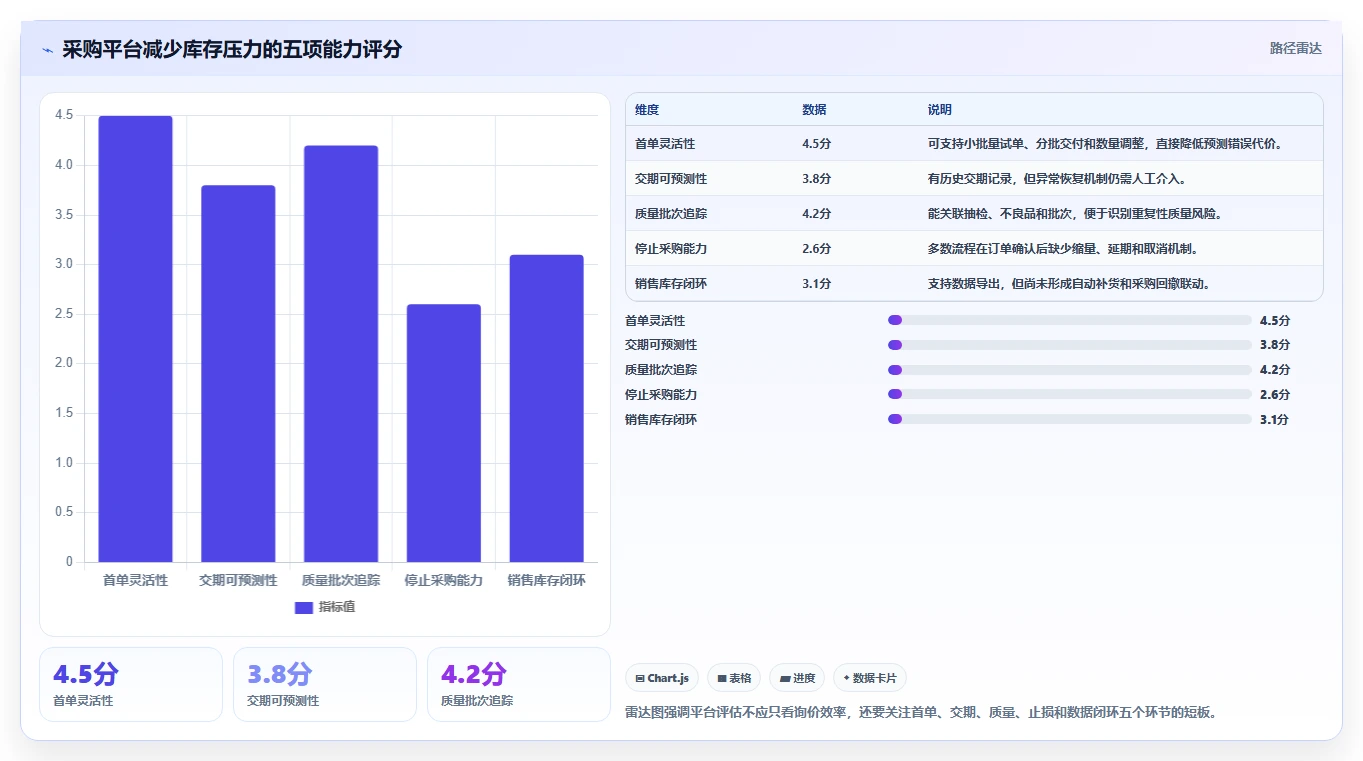Click the 首单灵活性 progress bar track
The image size is (1363, 761).
click(1070, 320)
